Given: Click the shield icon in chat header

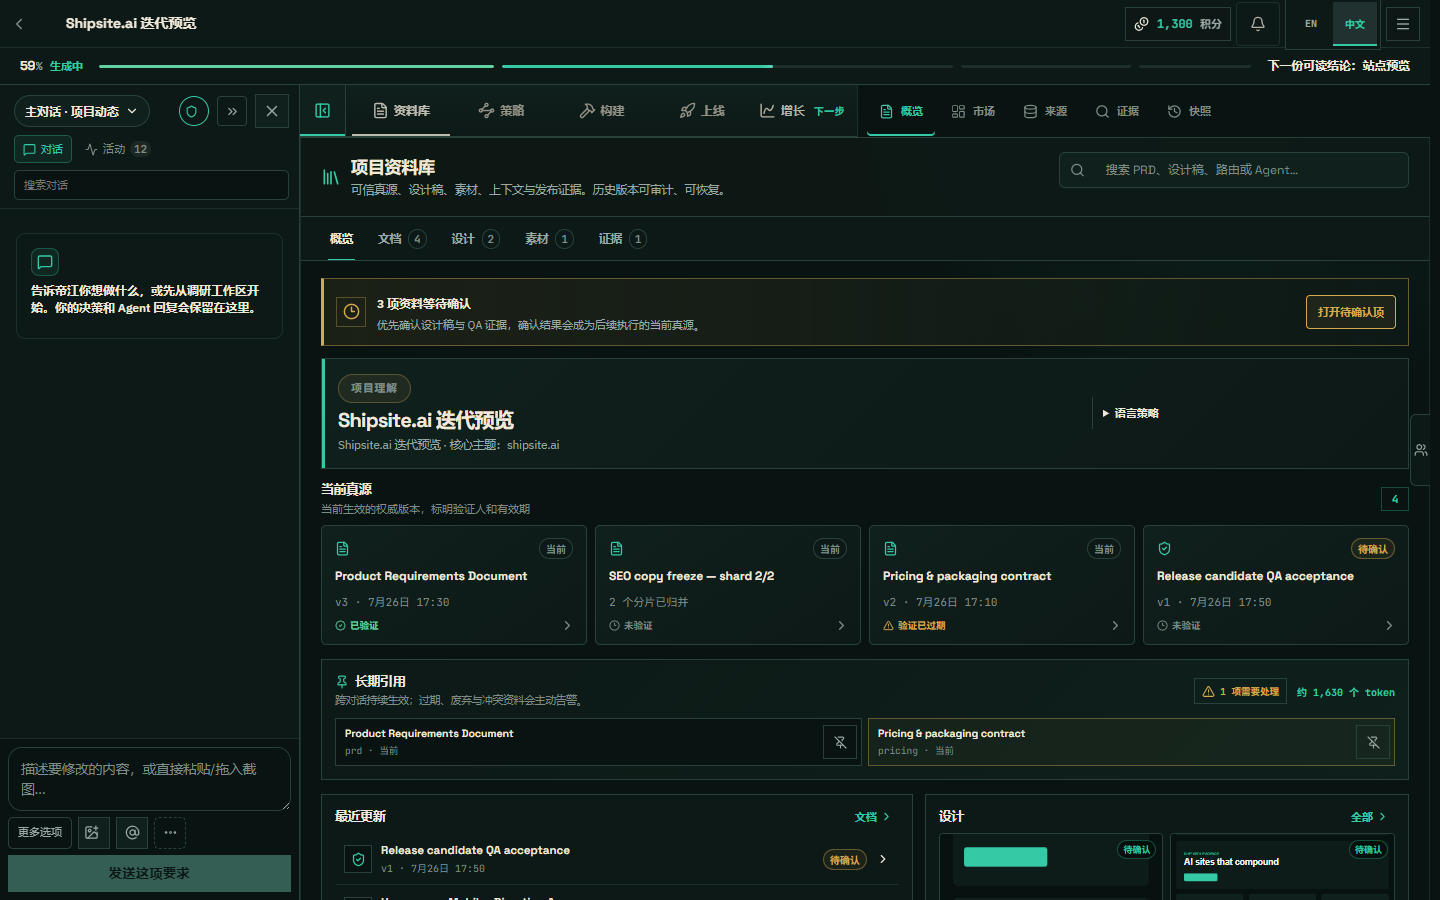Looking at the screenshot, I should click(x=194, y=111).
